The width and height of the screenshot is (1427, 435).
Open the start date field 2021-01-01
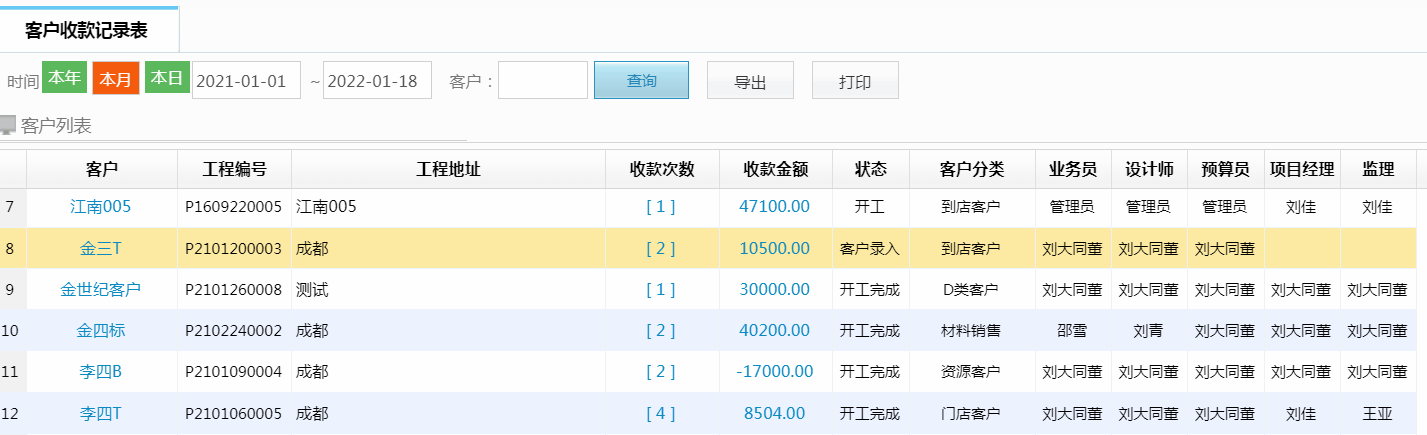point(246,81)
